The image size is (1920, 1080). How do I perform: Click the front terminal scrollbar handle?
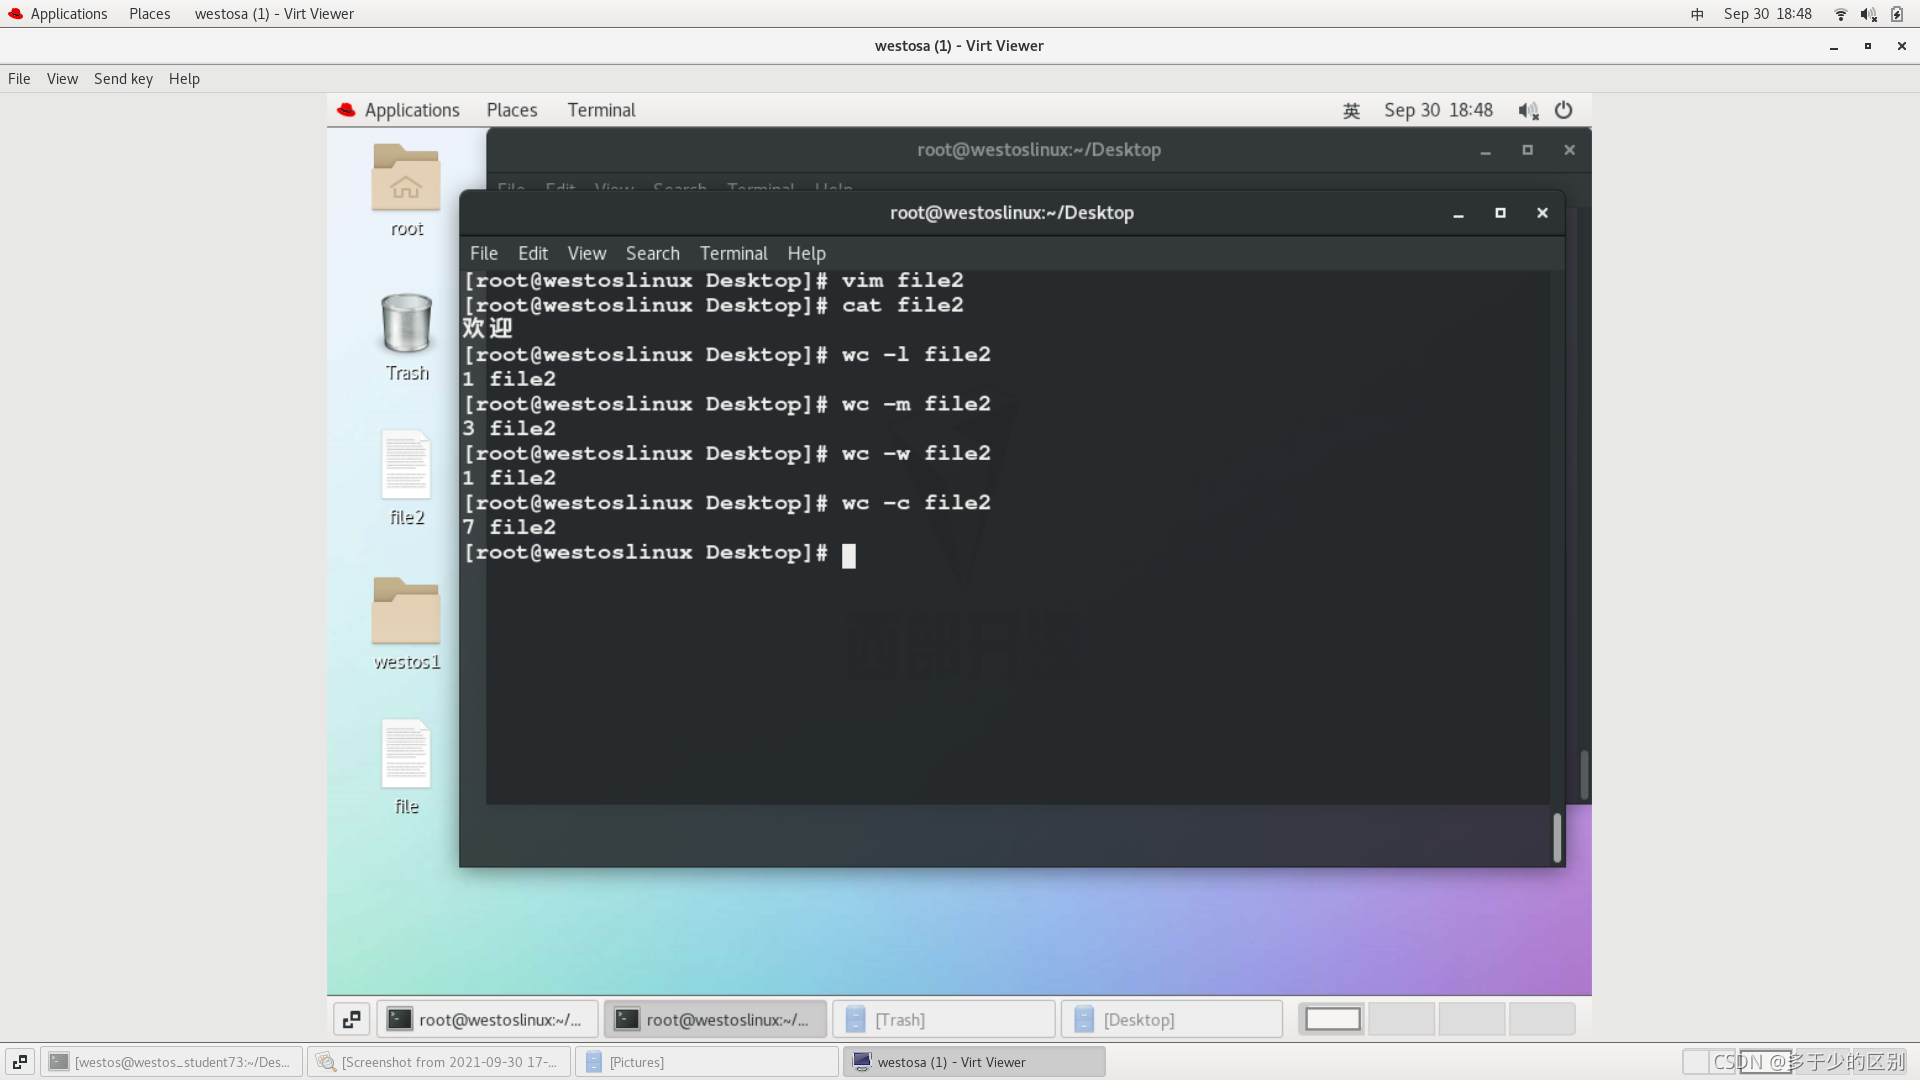[x=1556, y=837]
